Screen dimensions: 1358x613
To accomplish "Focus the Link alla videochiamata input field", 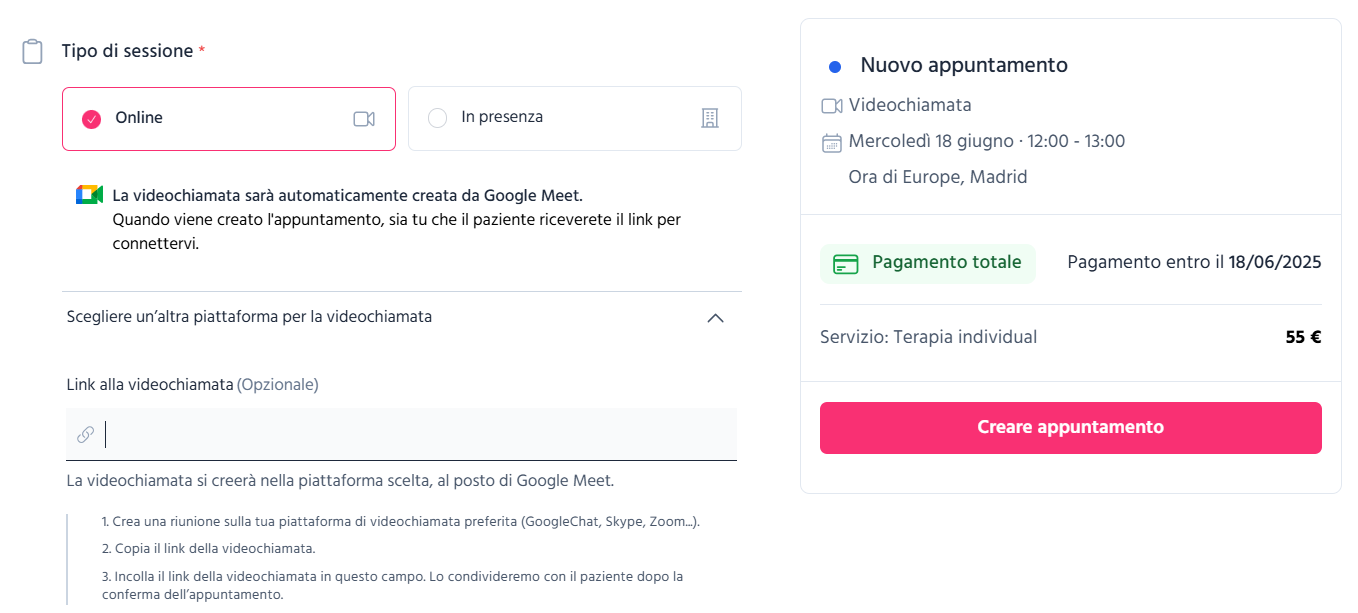I will (402, 434).
